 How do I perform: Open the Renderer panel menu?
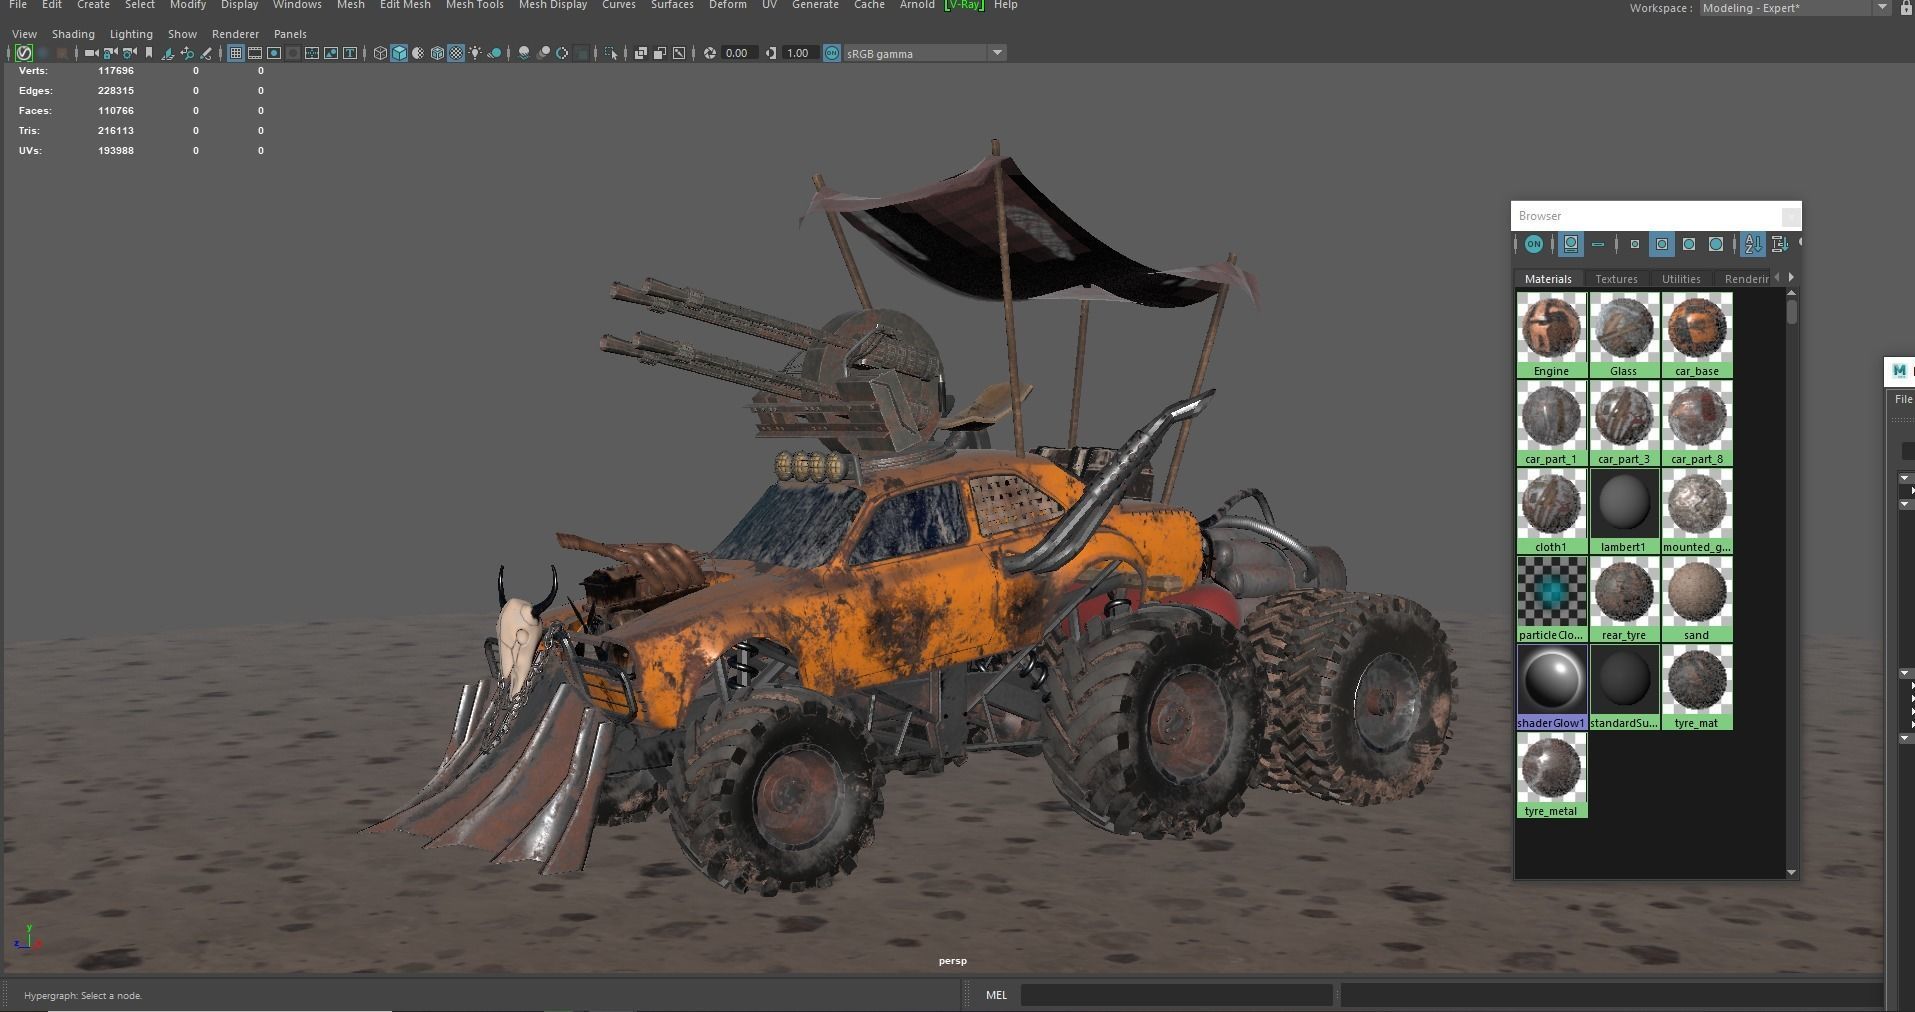coord(235,34)
